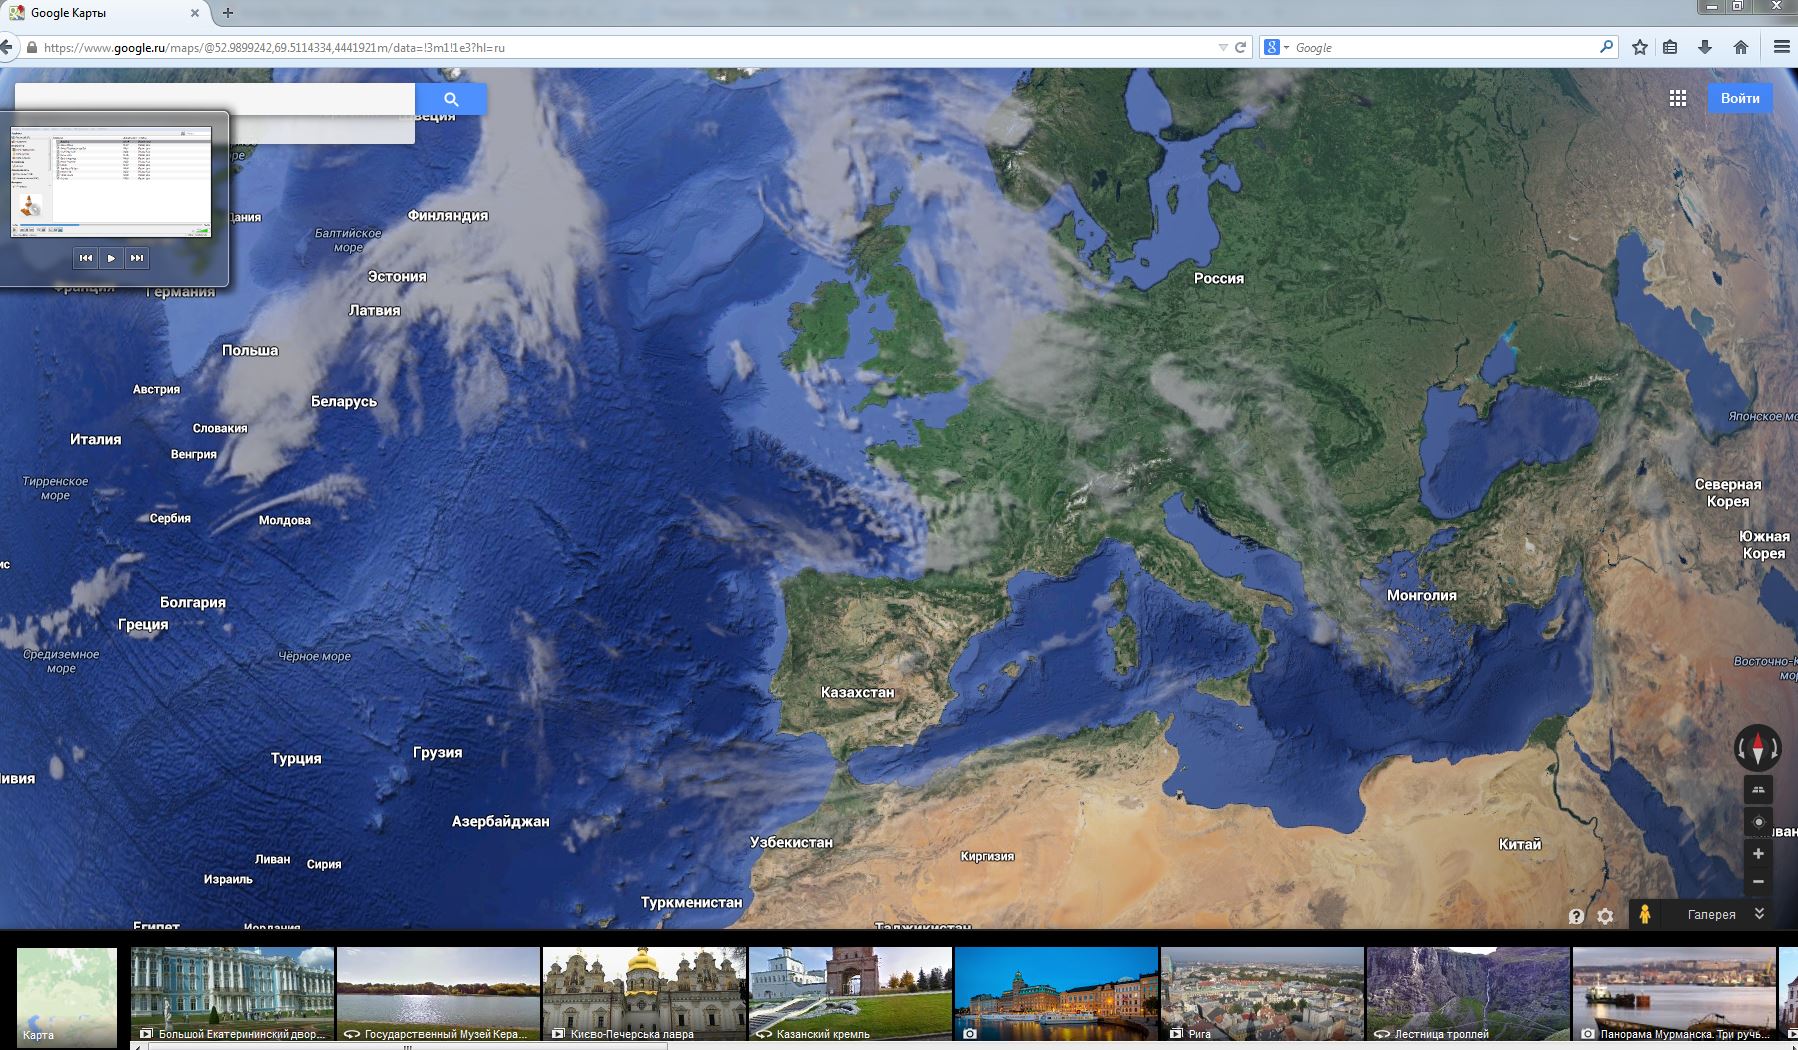Screen dimensions: 1798x1050
Task: Show my location on the map
Action: point(1758,822)
